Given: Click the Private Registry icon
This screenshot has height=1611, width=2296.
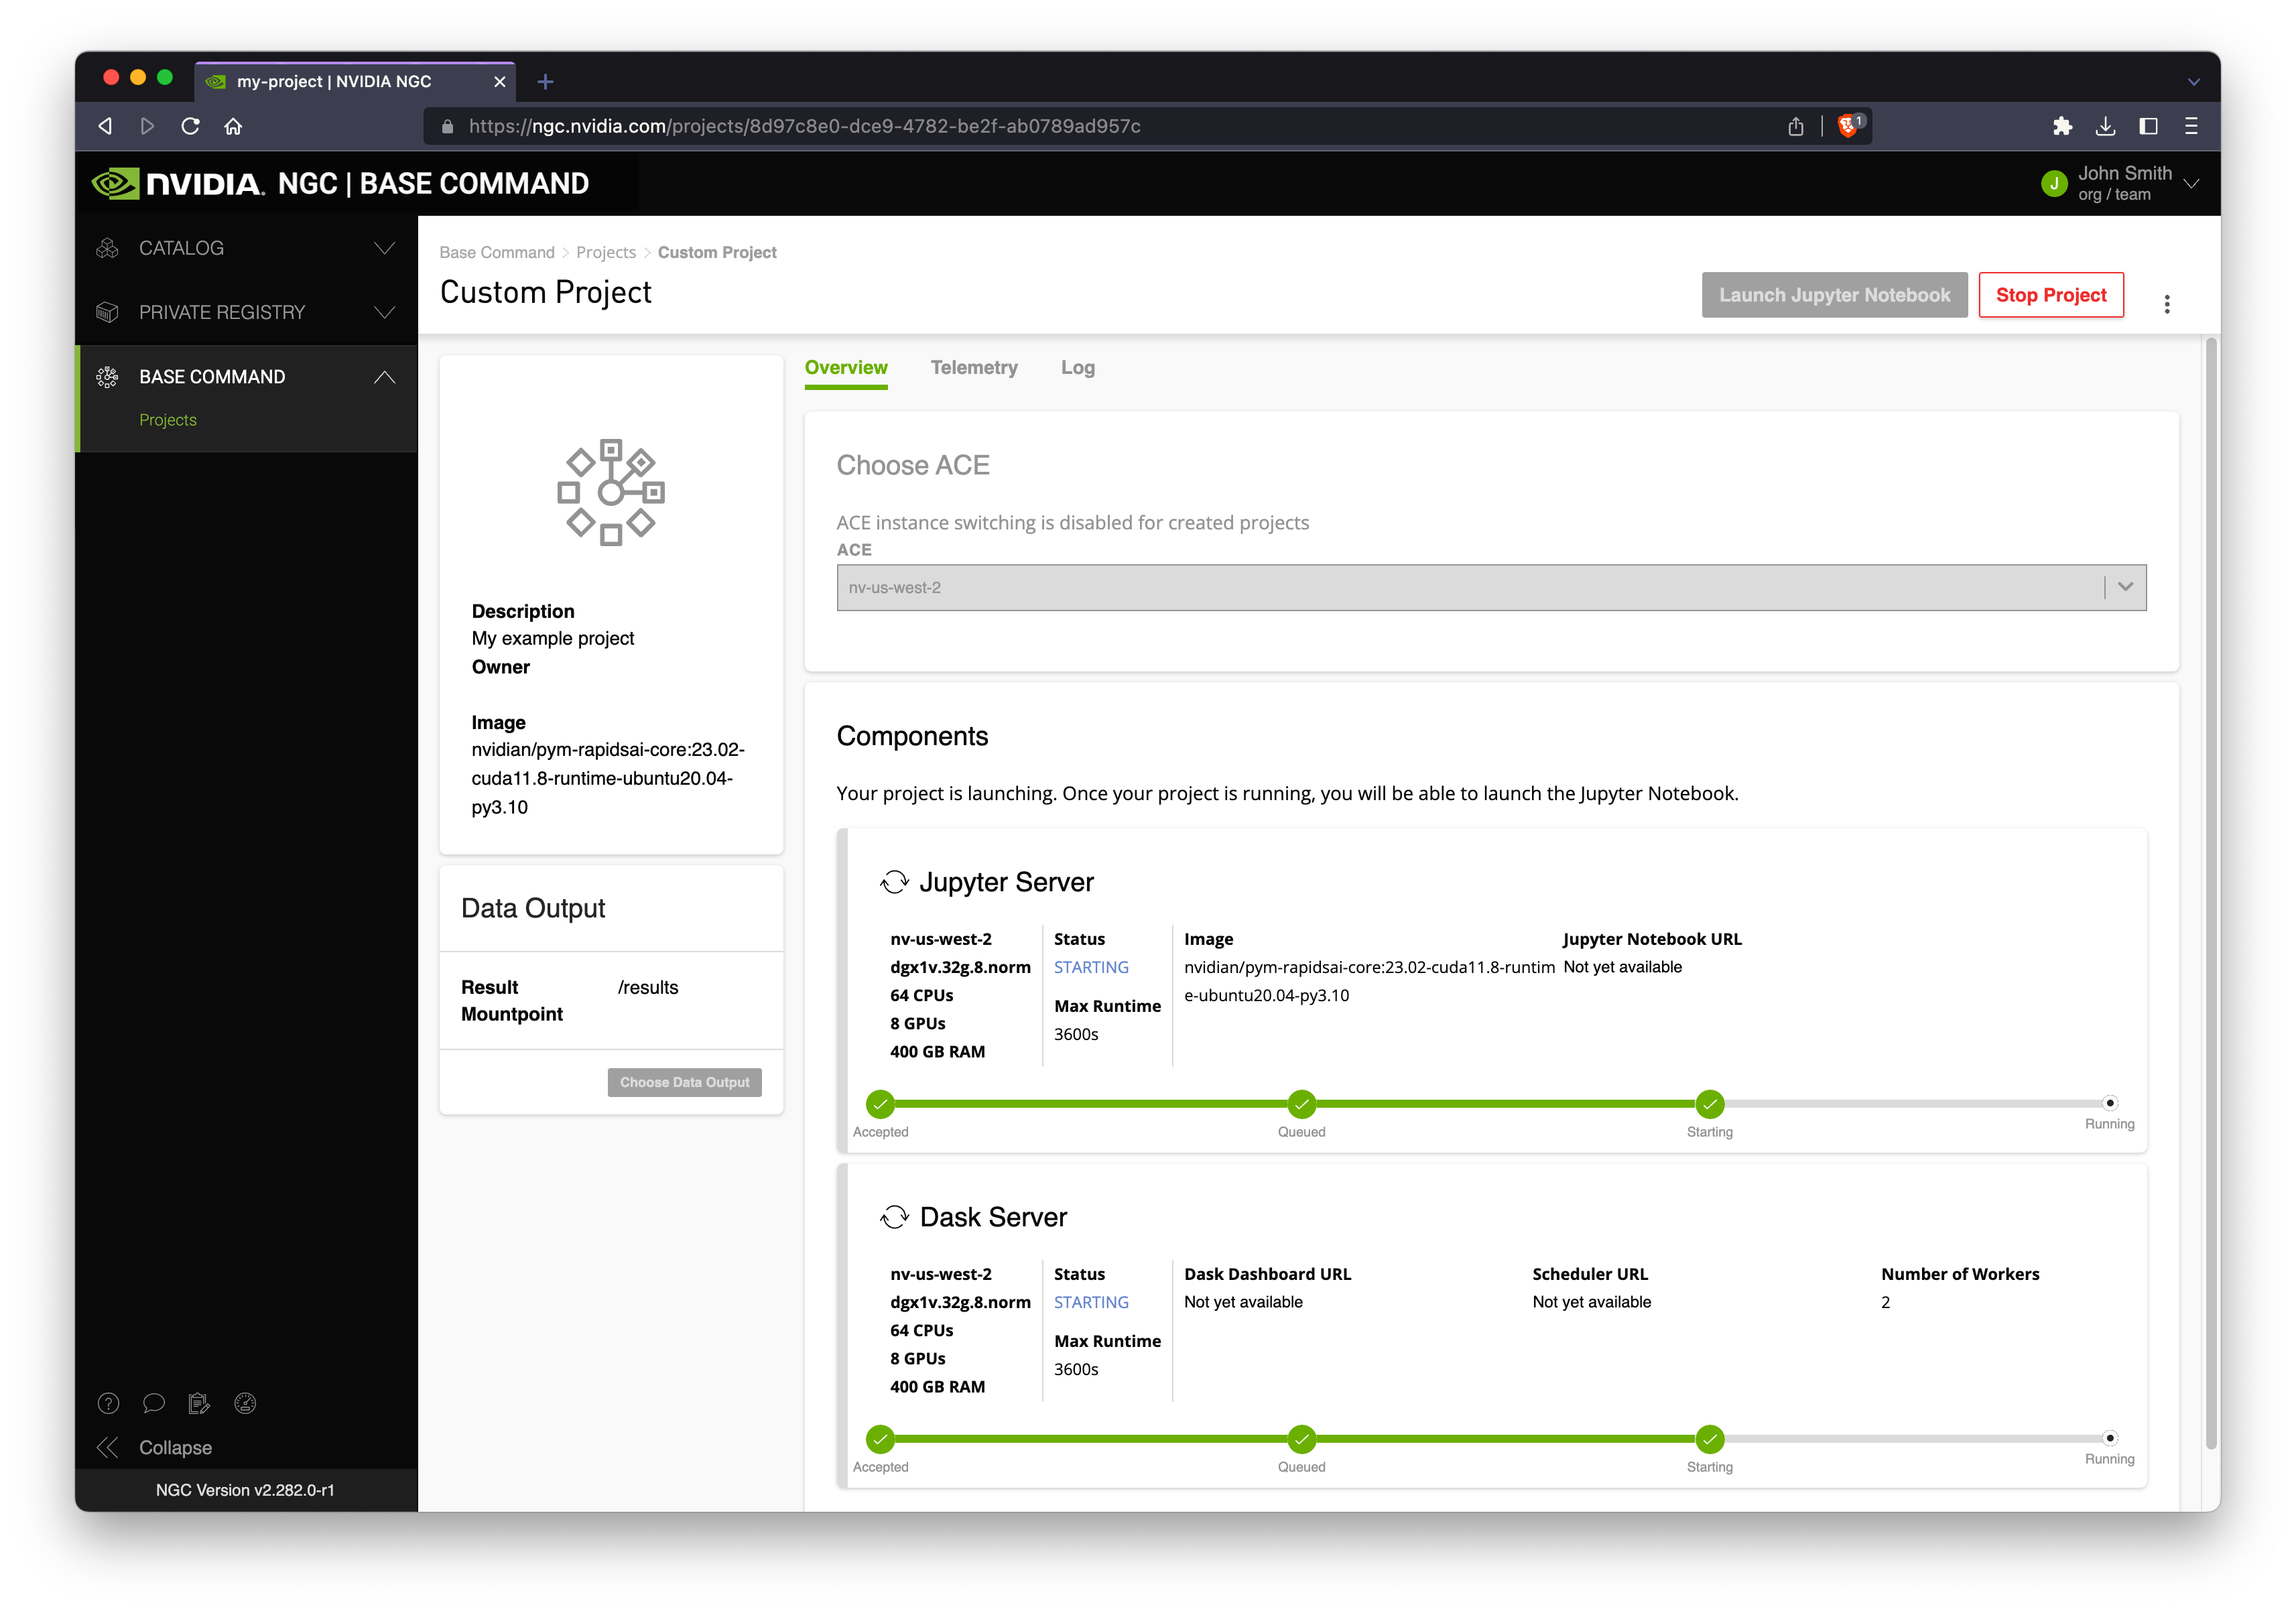Looking at the screenshot, I should [x=107, y=312].
